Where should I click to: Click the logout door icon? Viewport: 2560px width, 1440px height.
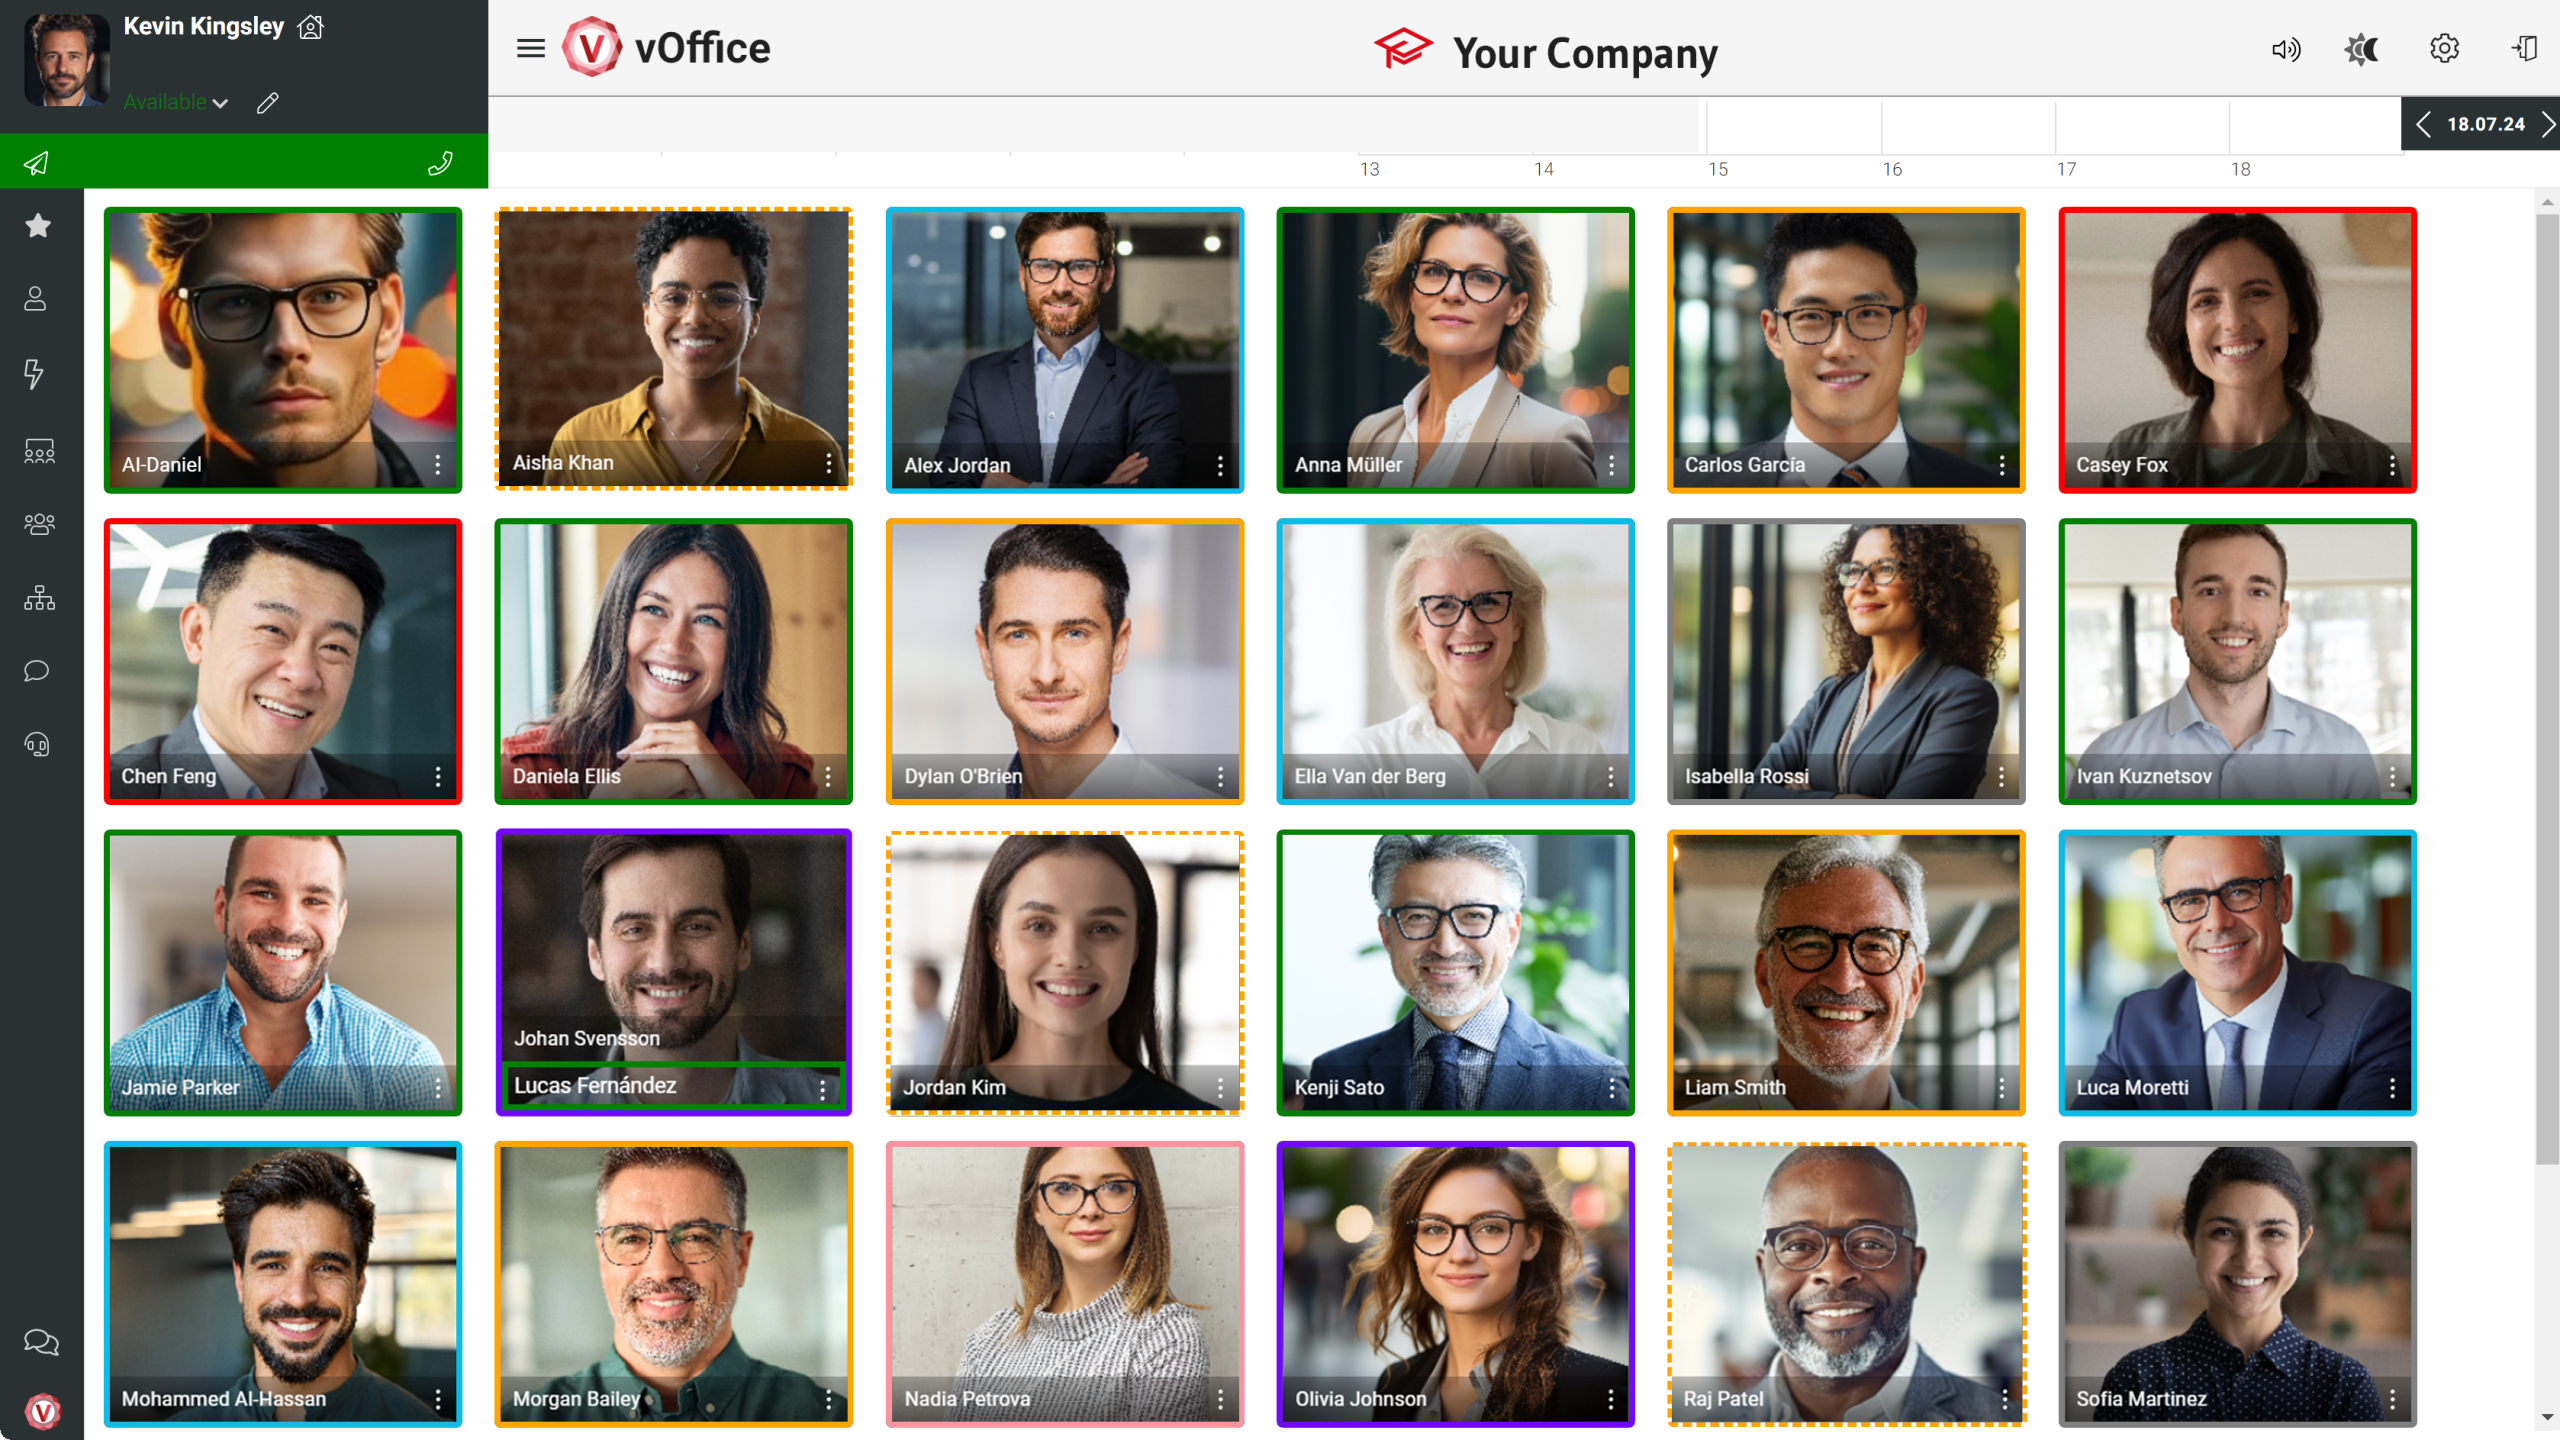pos(2524,48)
